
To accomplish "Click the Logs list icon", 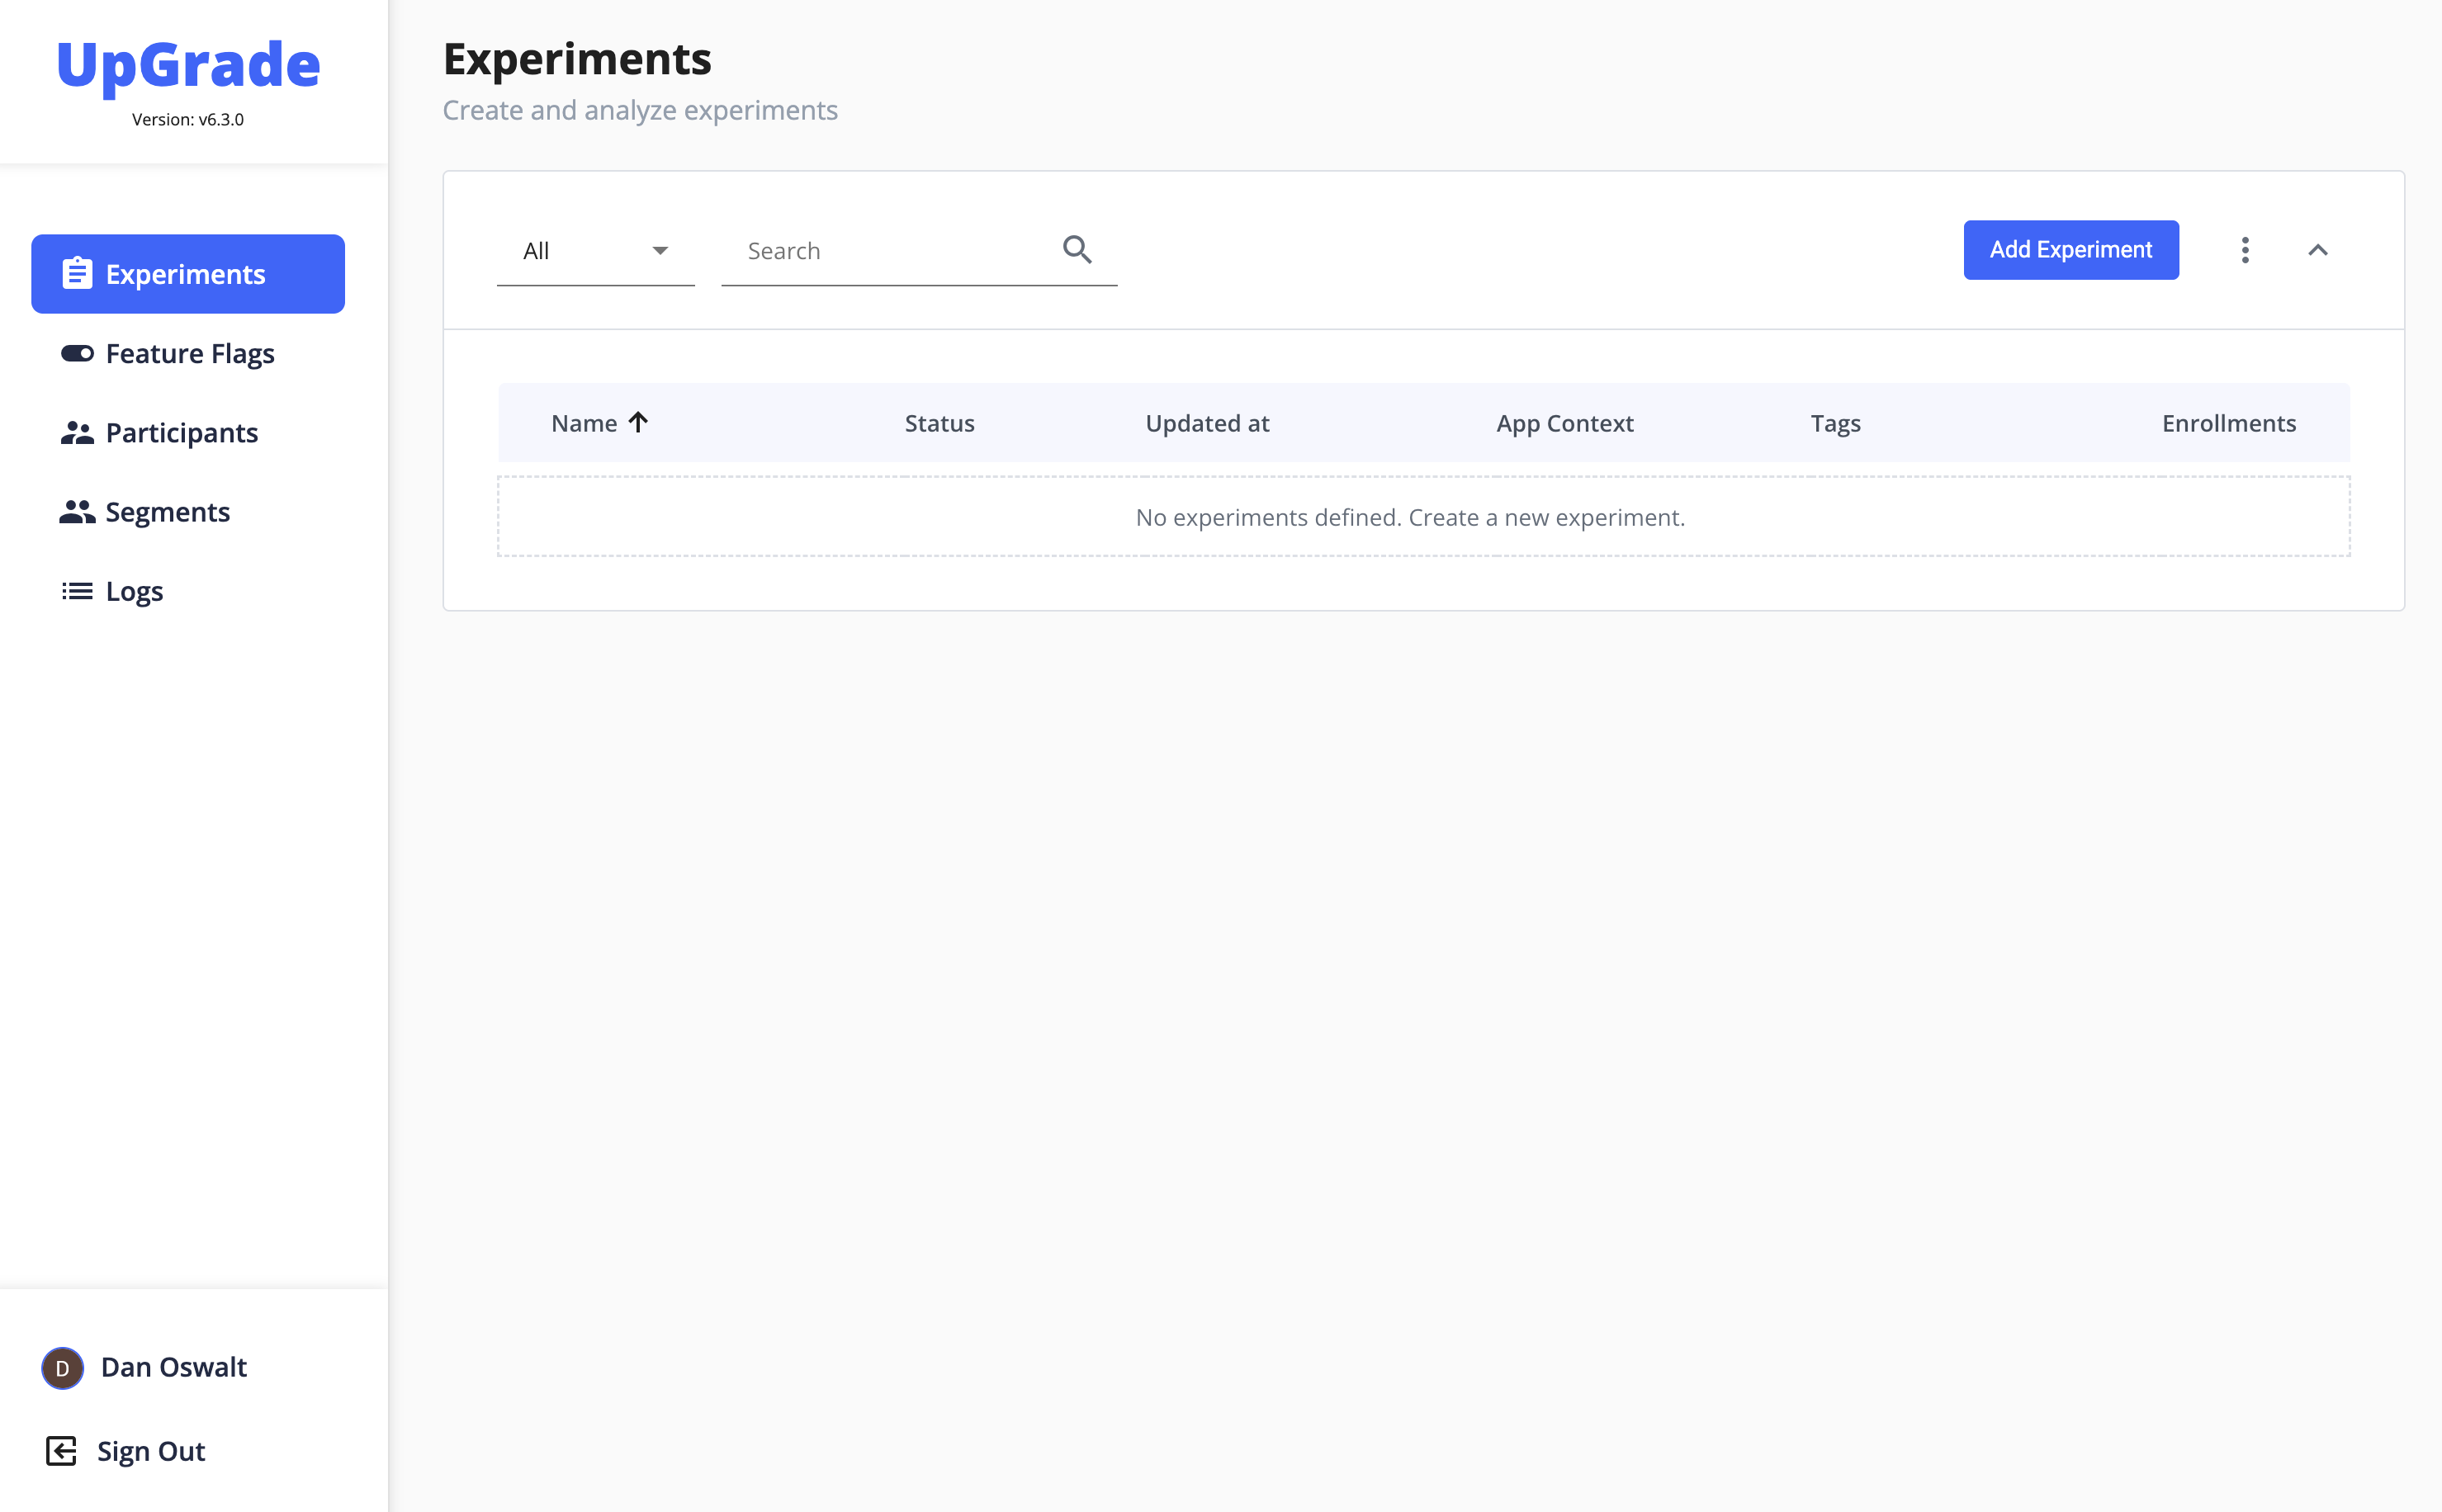I will tap(77, 591).
